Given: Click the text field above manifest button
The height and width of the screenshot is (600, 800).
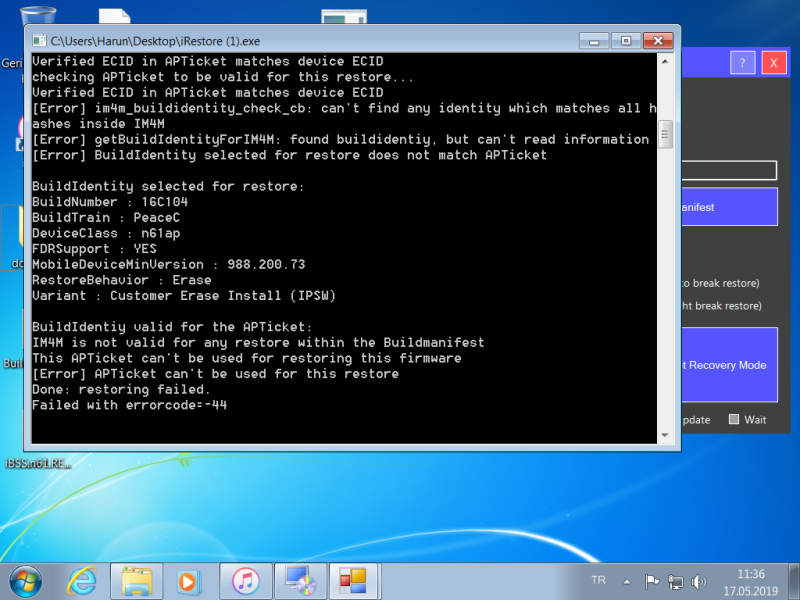Looking at the screenshot, I should click(x=728, y=171).
